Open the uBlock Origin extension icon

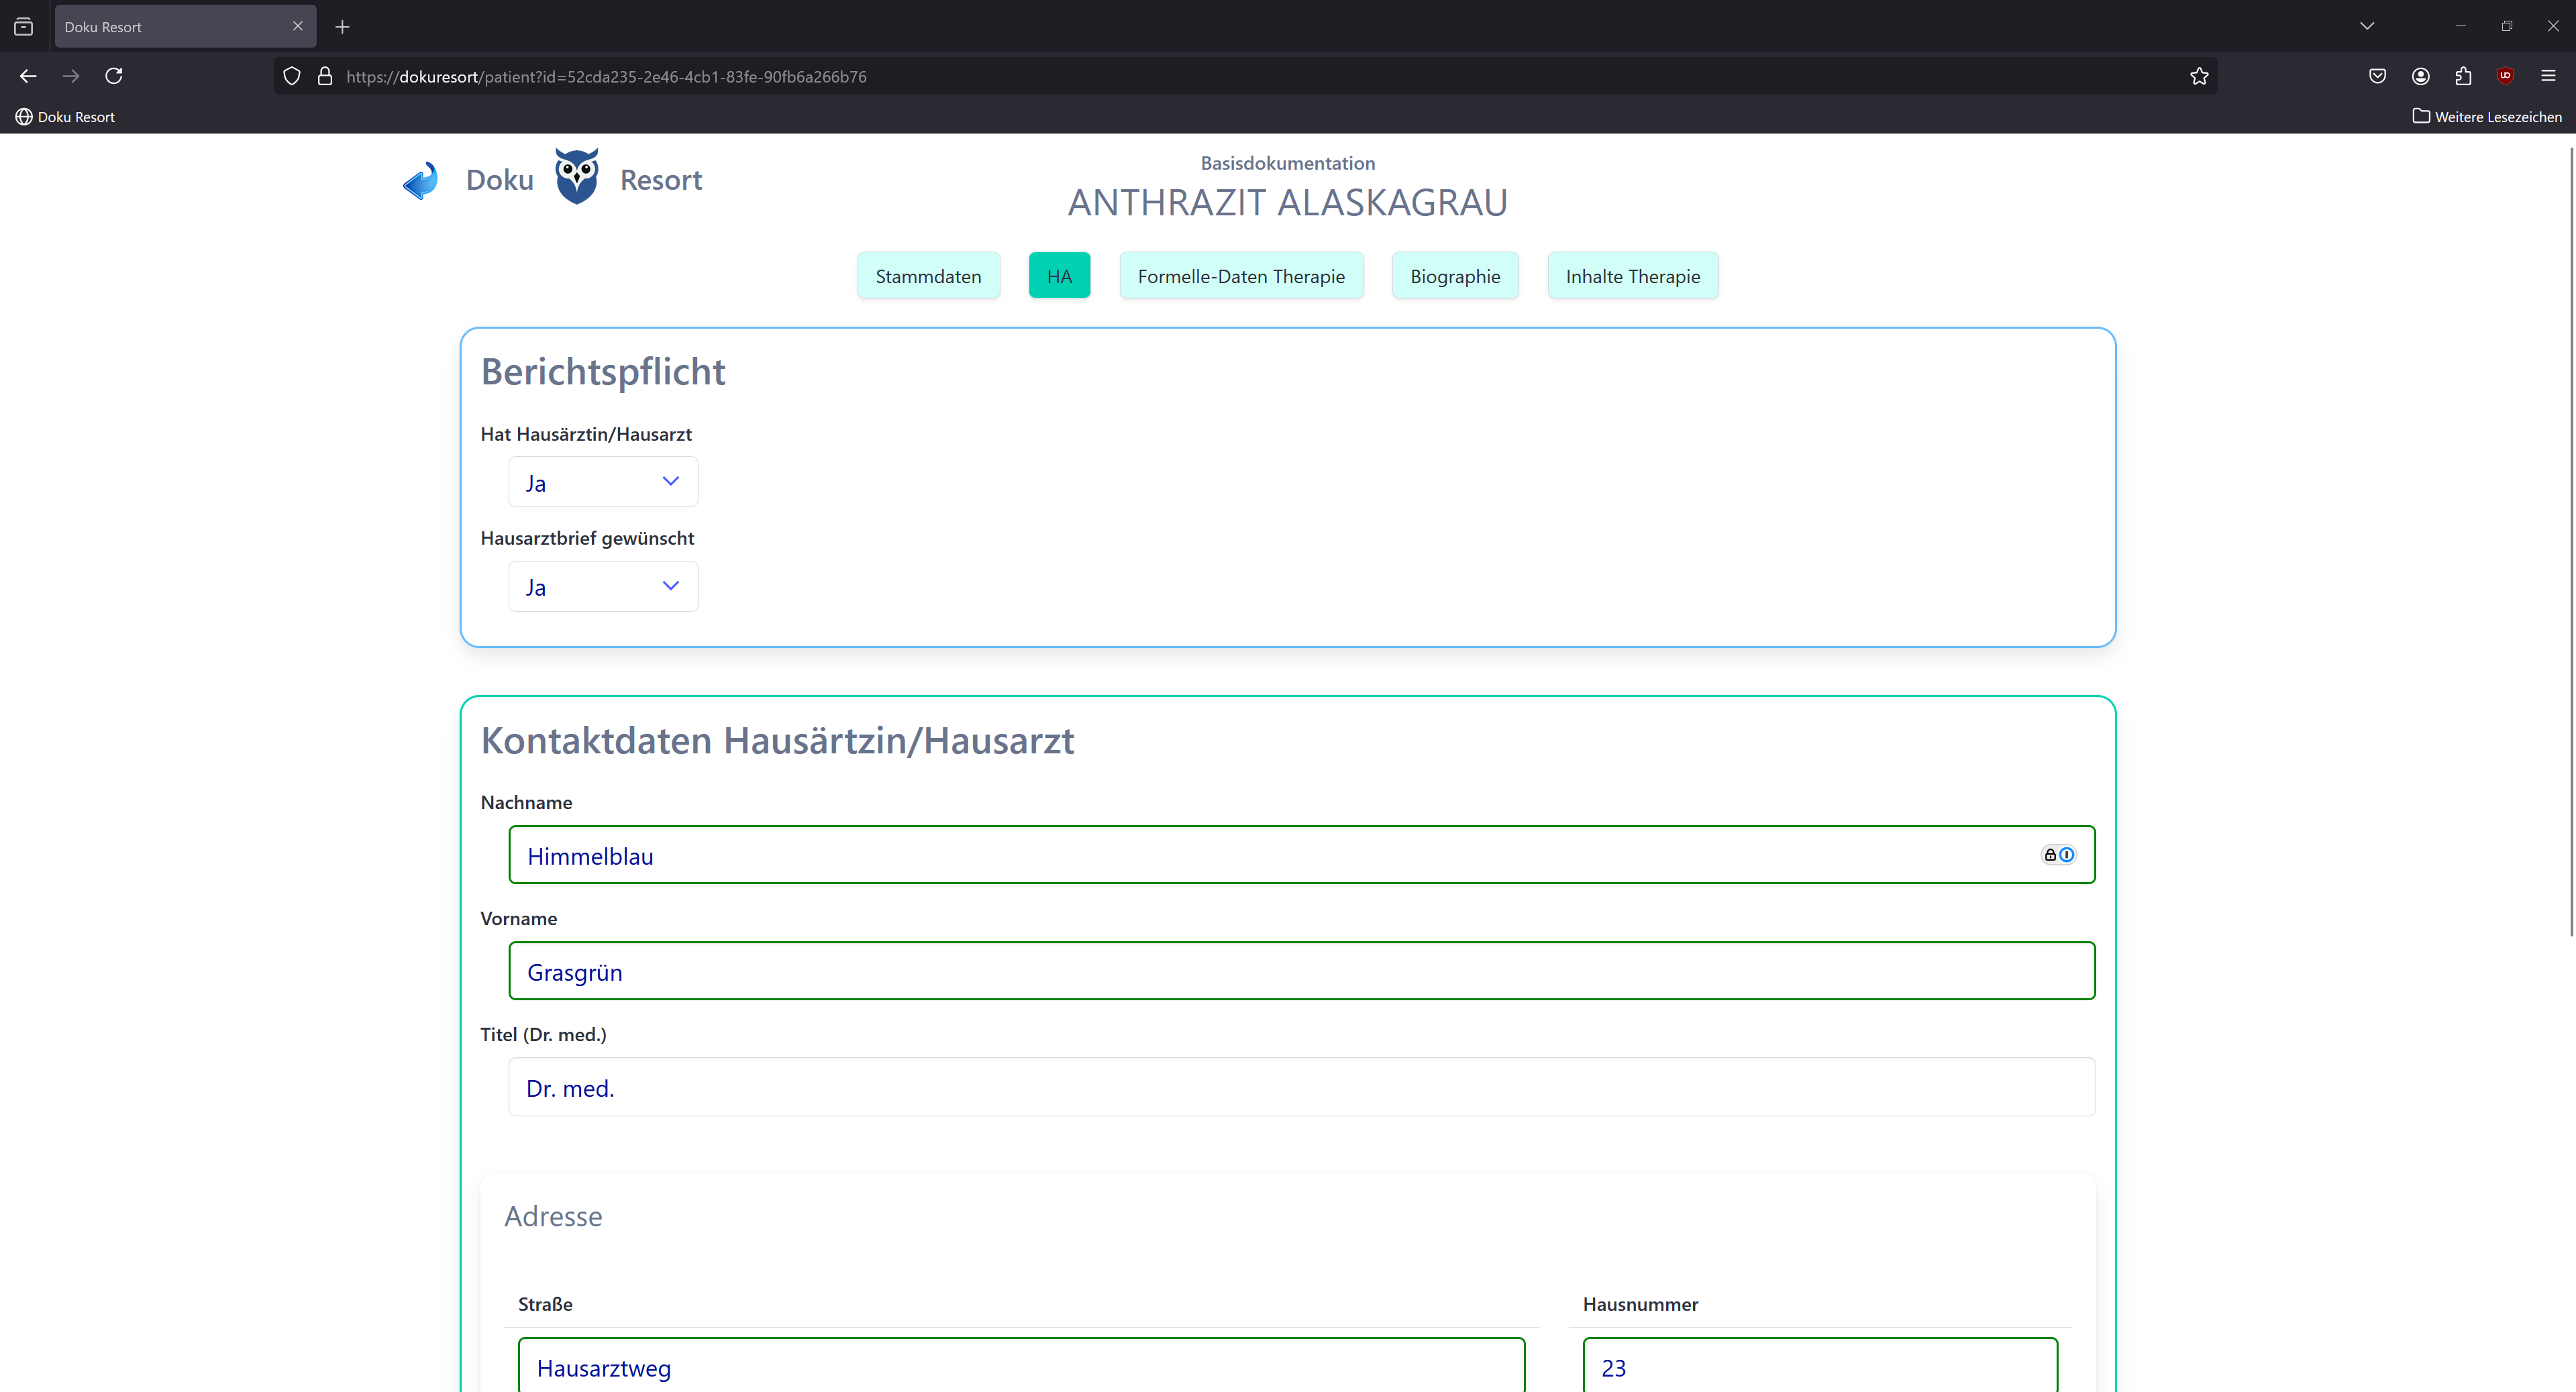pos(2505,76)
